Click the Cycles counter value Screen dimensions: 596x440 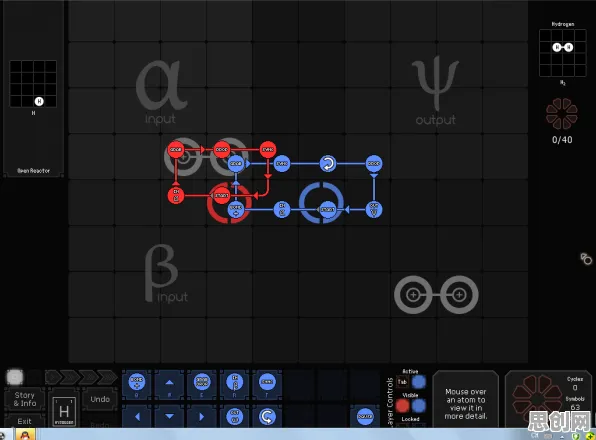575,388
